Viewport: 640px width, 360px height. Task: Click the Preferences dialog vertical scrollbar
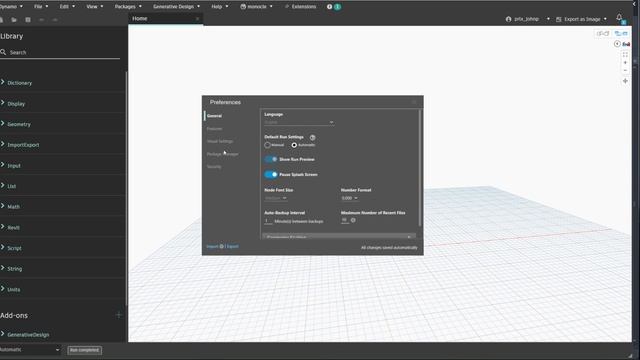coord(419,167)
